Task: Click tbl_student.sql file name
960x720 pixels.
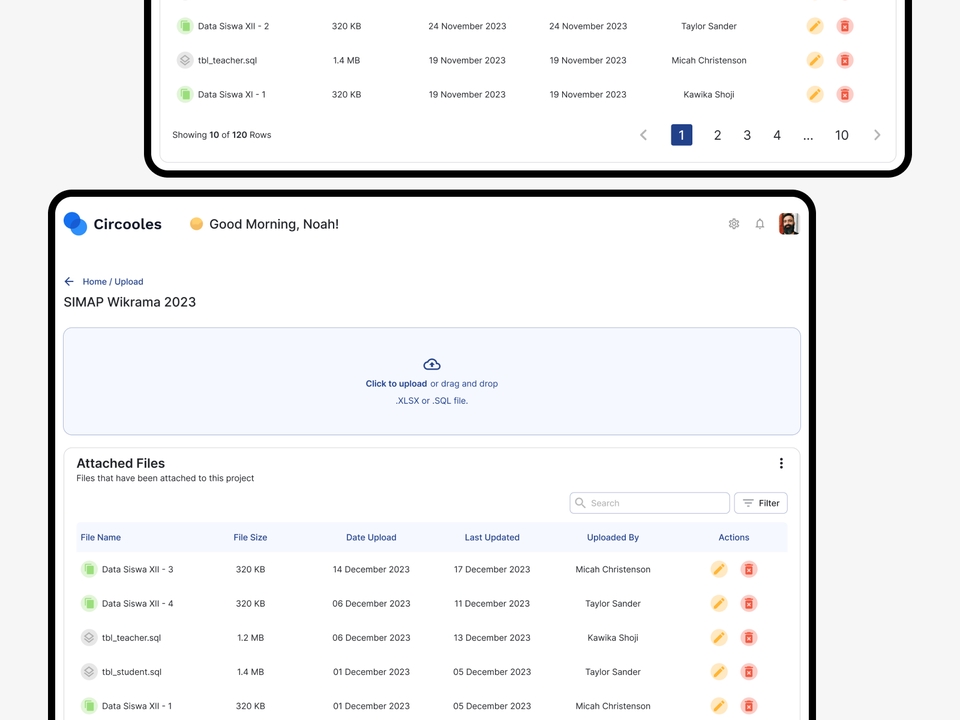Action: coord(132,672)
